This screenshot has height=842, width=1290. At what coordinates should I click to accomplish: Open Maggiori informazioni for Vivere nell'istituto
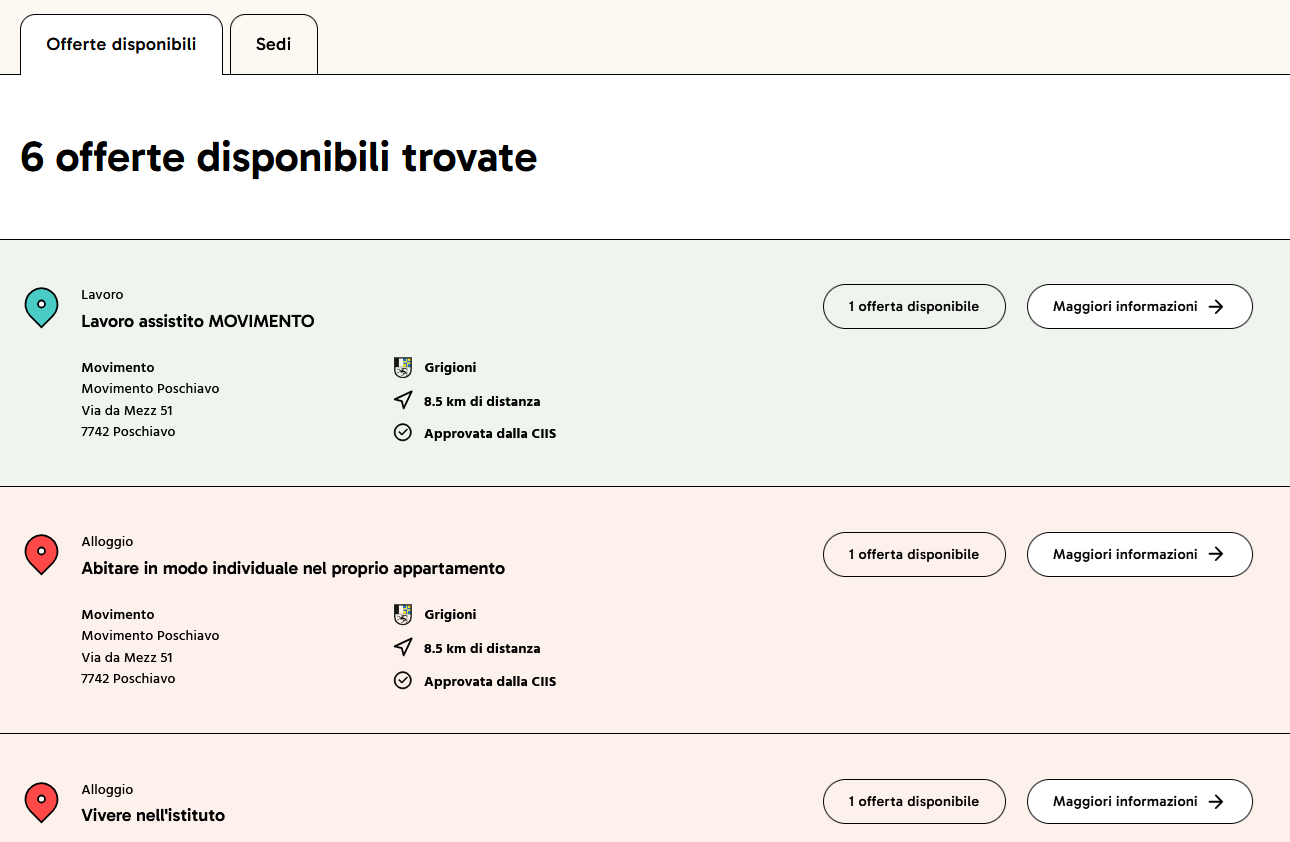[x=1139, y=801]
